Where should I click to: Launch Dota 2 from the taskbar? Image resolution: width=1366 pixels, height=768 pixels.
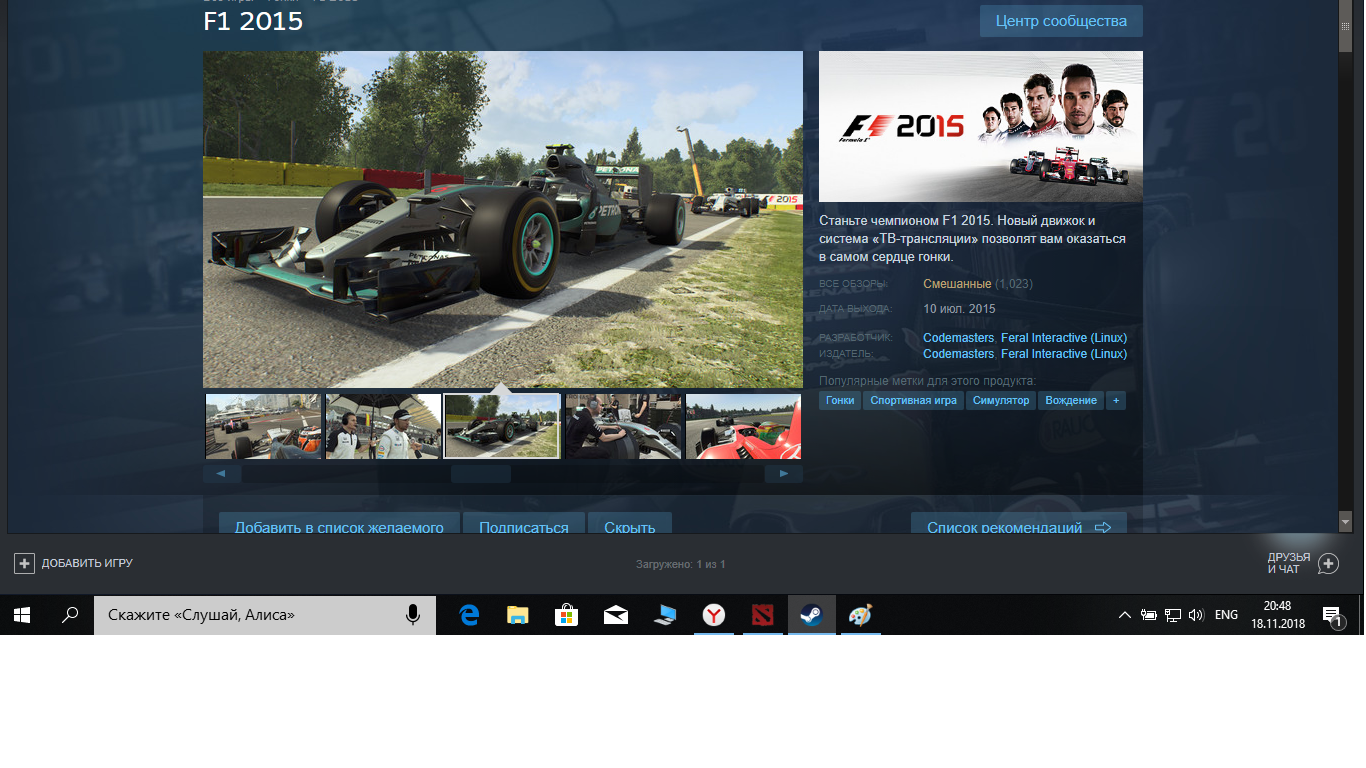[x=763, y=615]
